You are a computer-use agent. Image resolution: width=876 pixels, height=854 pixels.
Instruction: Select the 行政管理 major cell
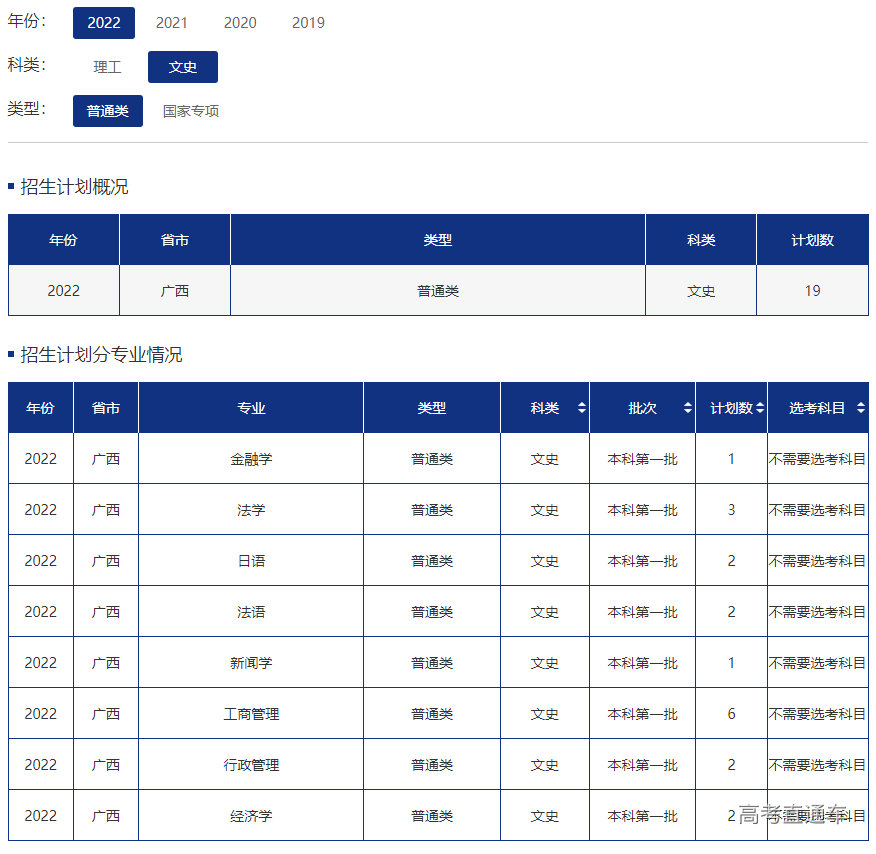tap(251, 765)
